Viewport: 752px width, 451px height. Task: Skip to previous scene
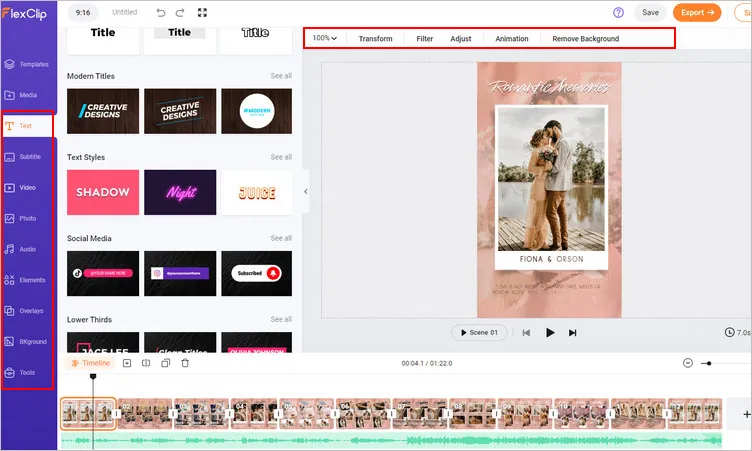(x=526, y=332)
